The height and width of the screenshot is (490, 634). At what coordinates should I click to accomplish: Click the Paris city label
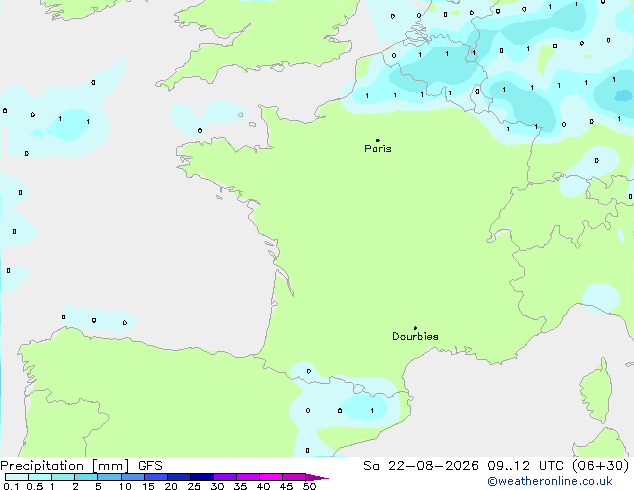coord(378,149)
